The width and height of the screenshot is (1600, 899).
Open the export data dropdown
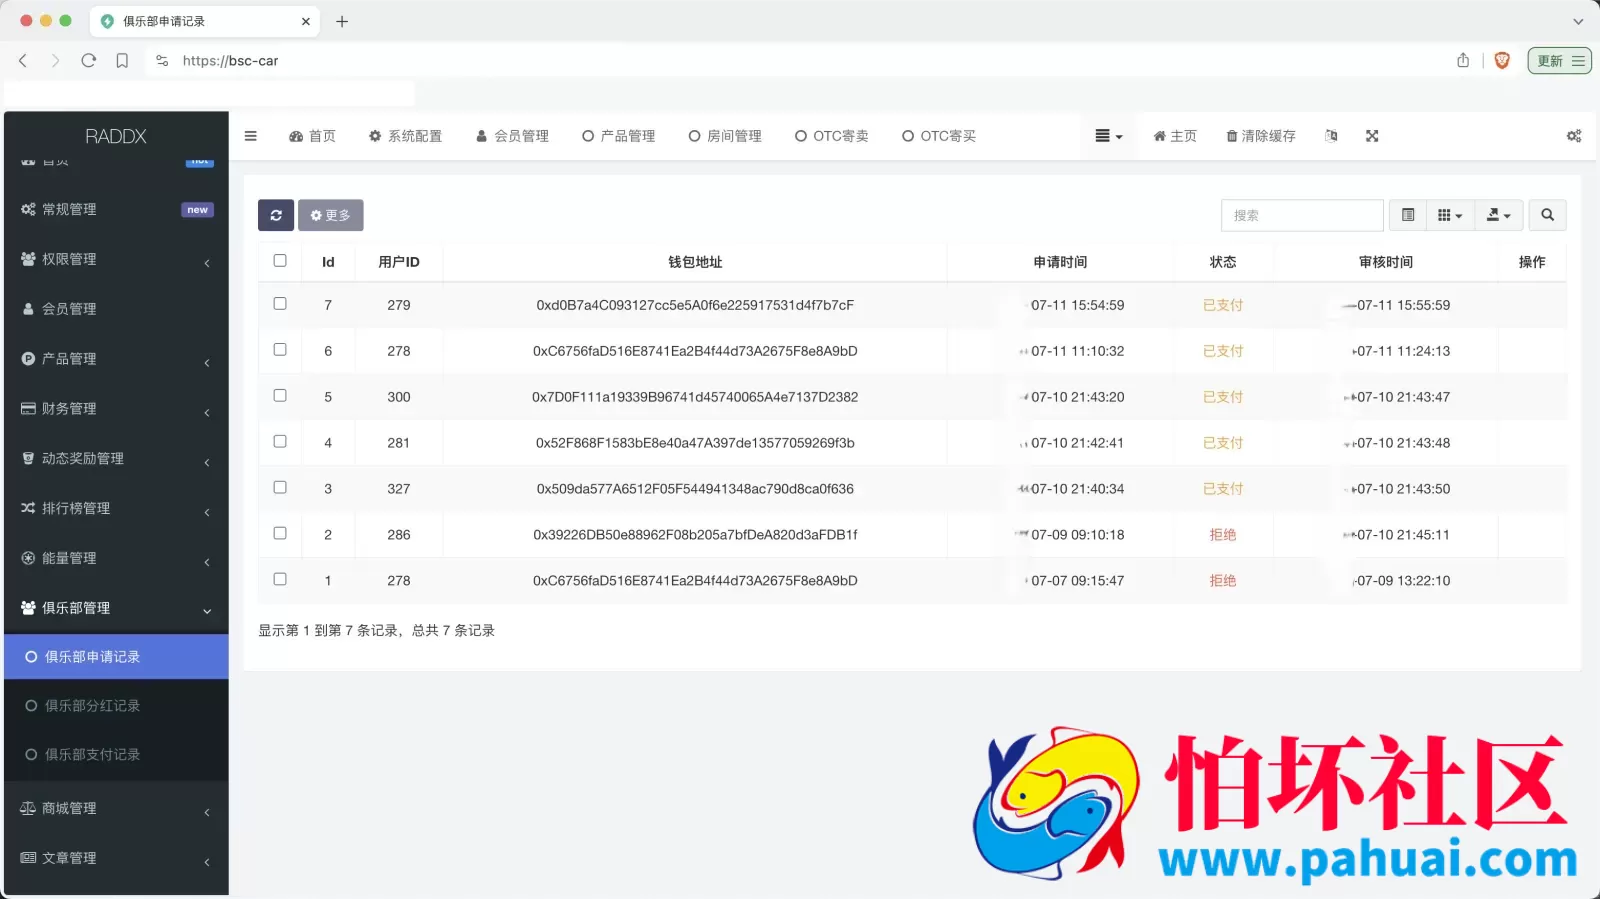tap(1498, 215)
